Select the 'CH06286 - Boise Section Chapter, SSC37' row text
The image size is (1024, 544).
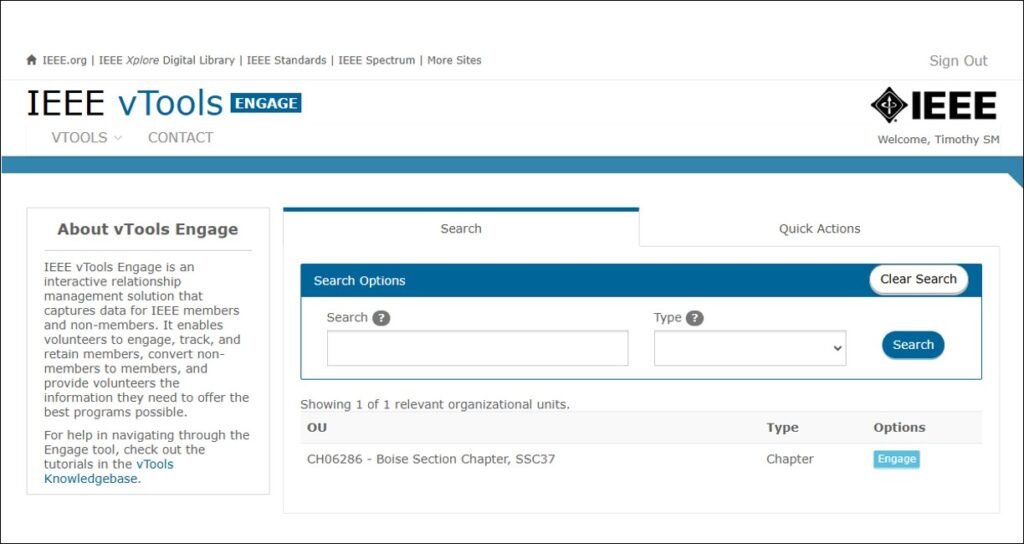(431, 459)
